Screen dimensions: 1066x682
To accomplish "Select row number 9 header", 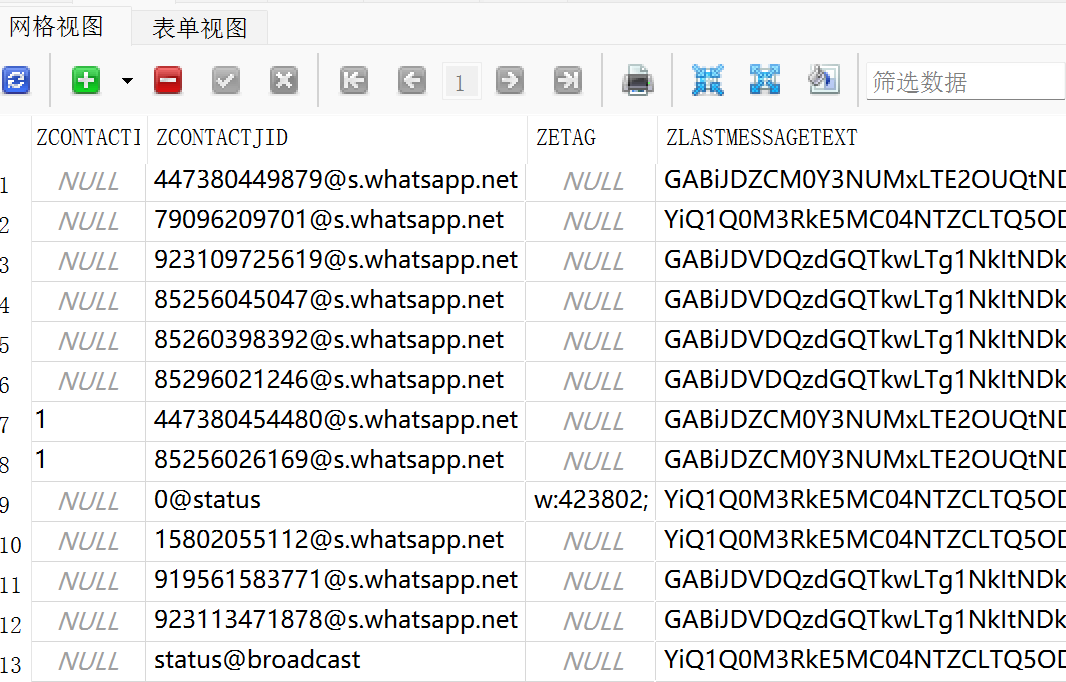I will (15, 504).
